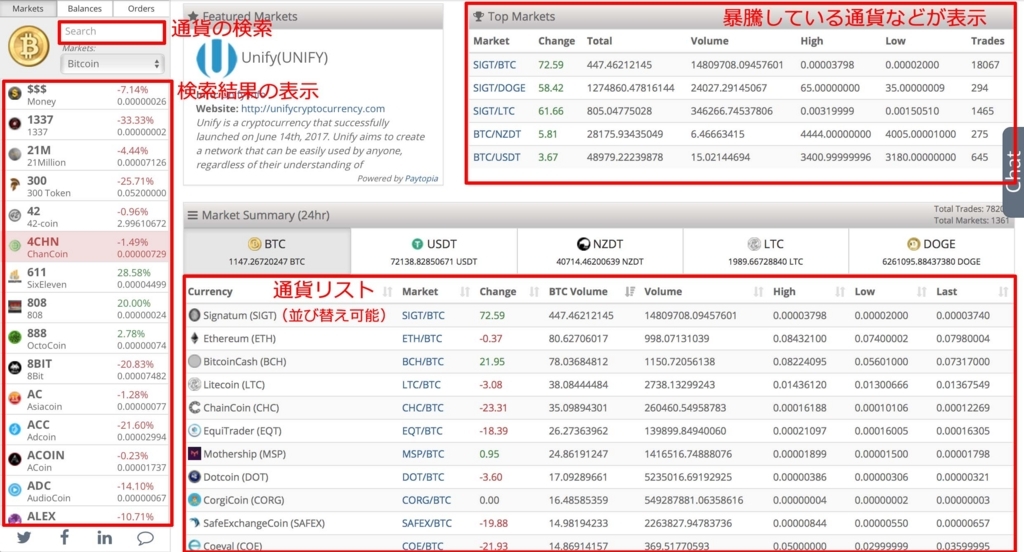Switch to the Orders tab

141,8
